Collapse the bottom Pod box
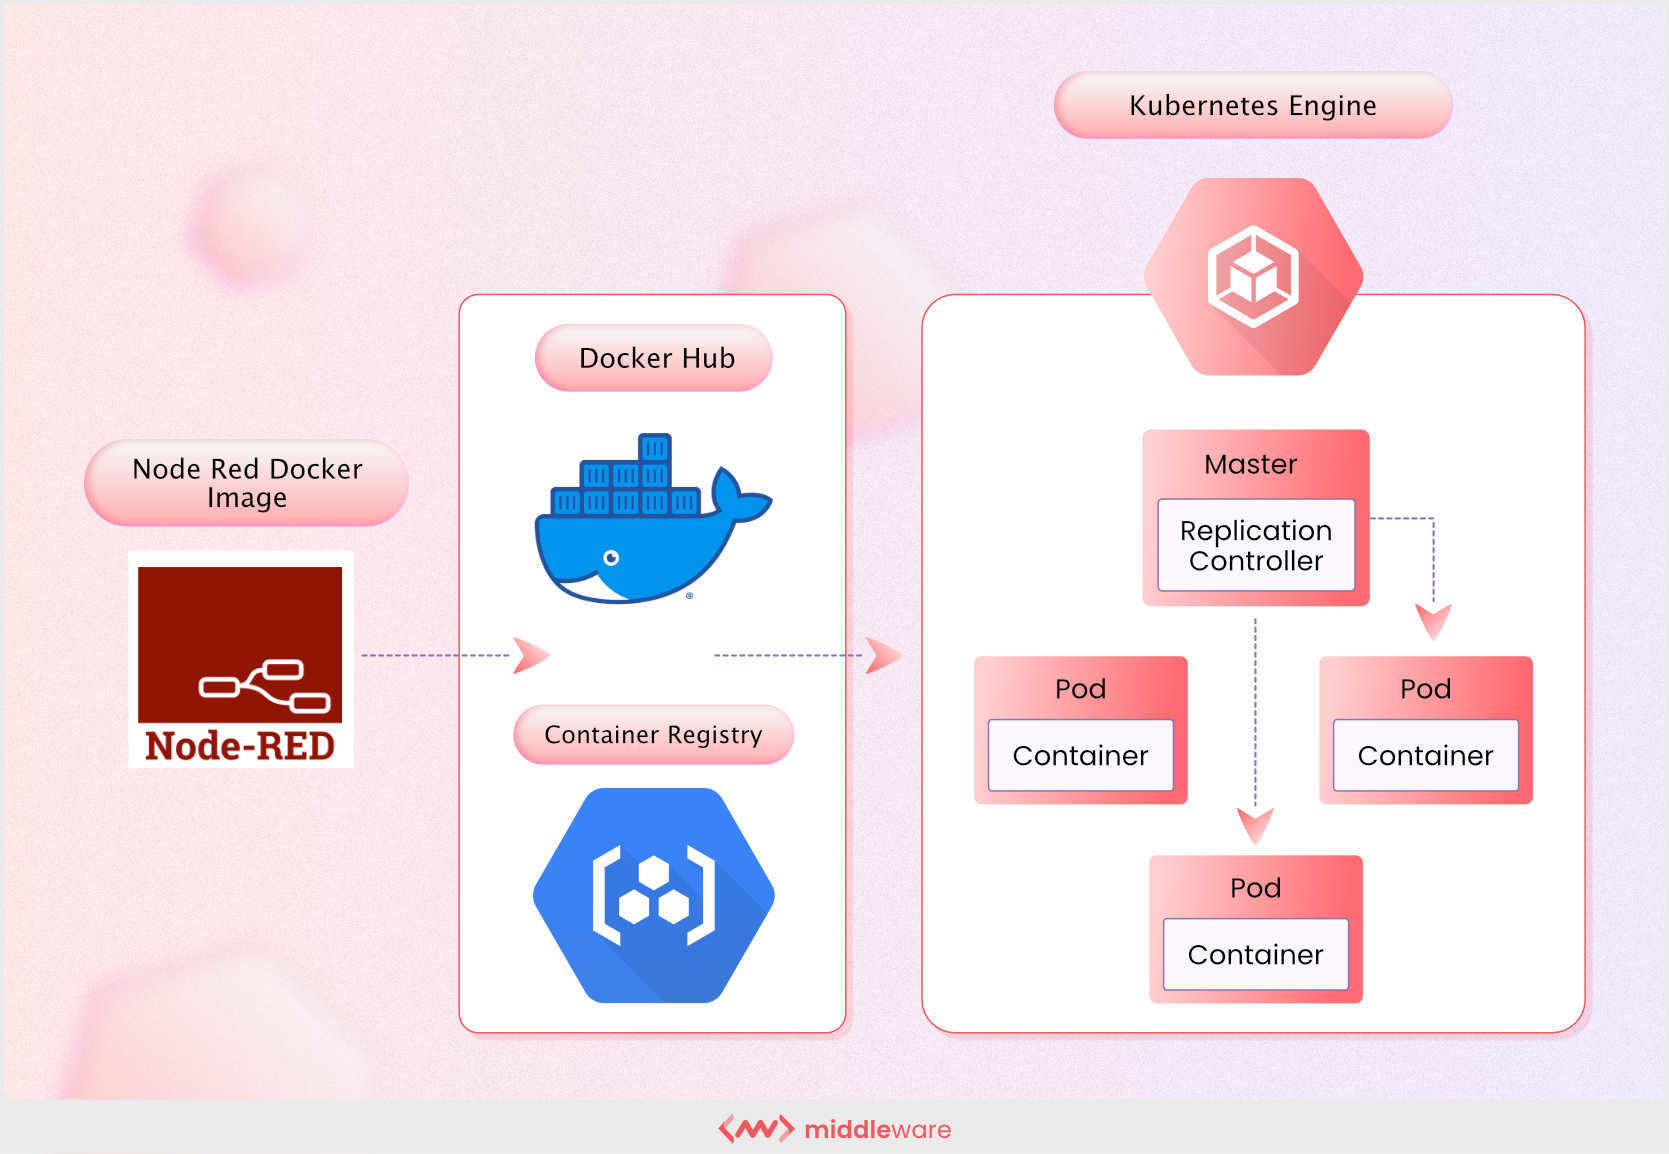 coord(1254,888)
